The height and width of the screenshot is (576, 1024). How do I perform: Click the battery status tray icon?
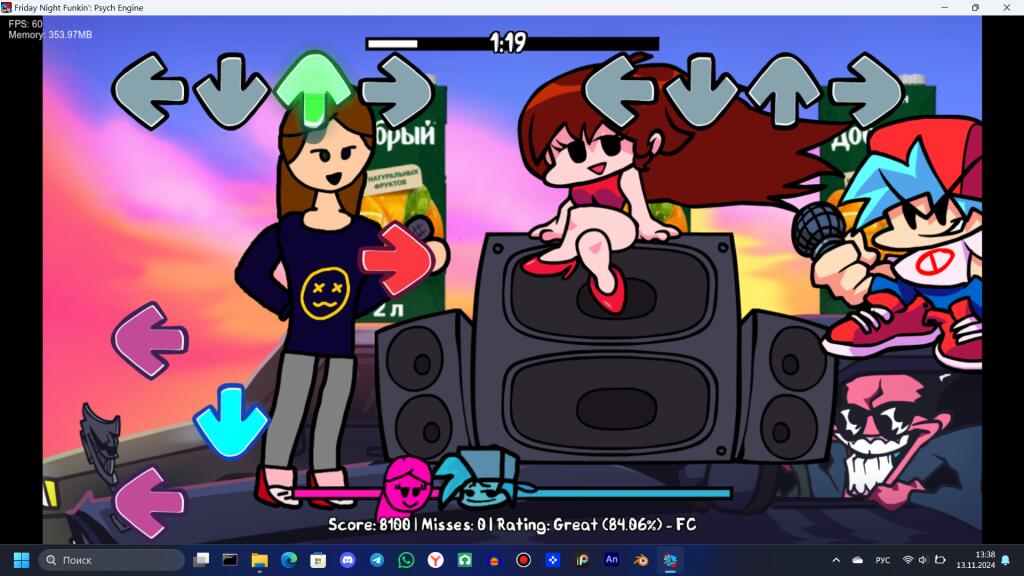pos(940,560)
